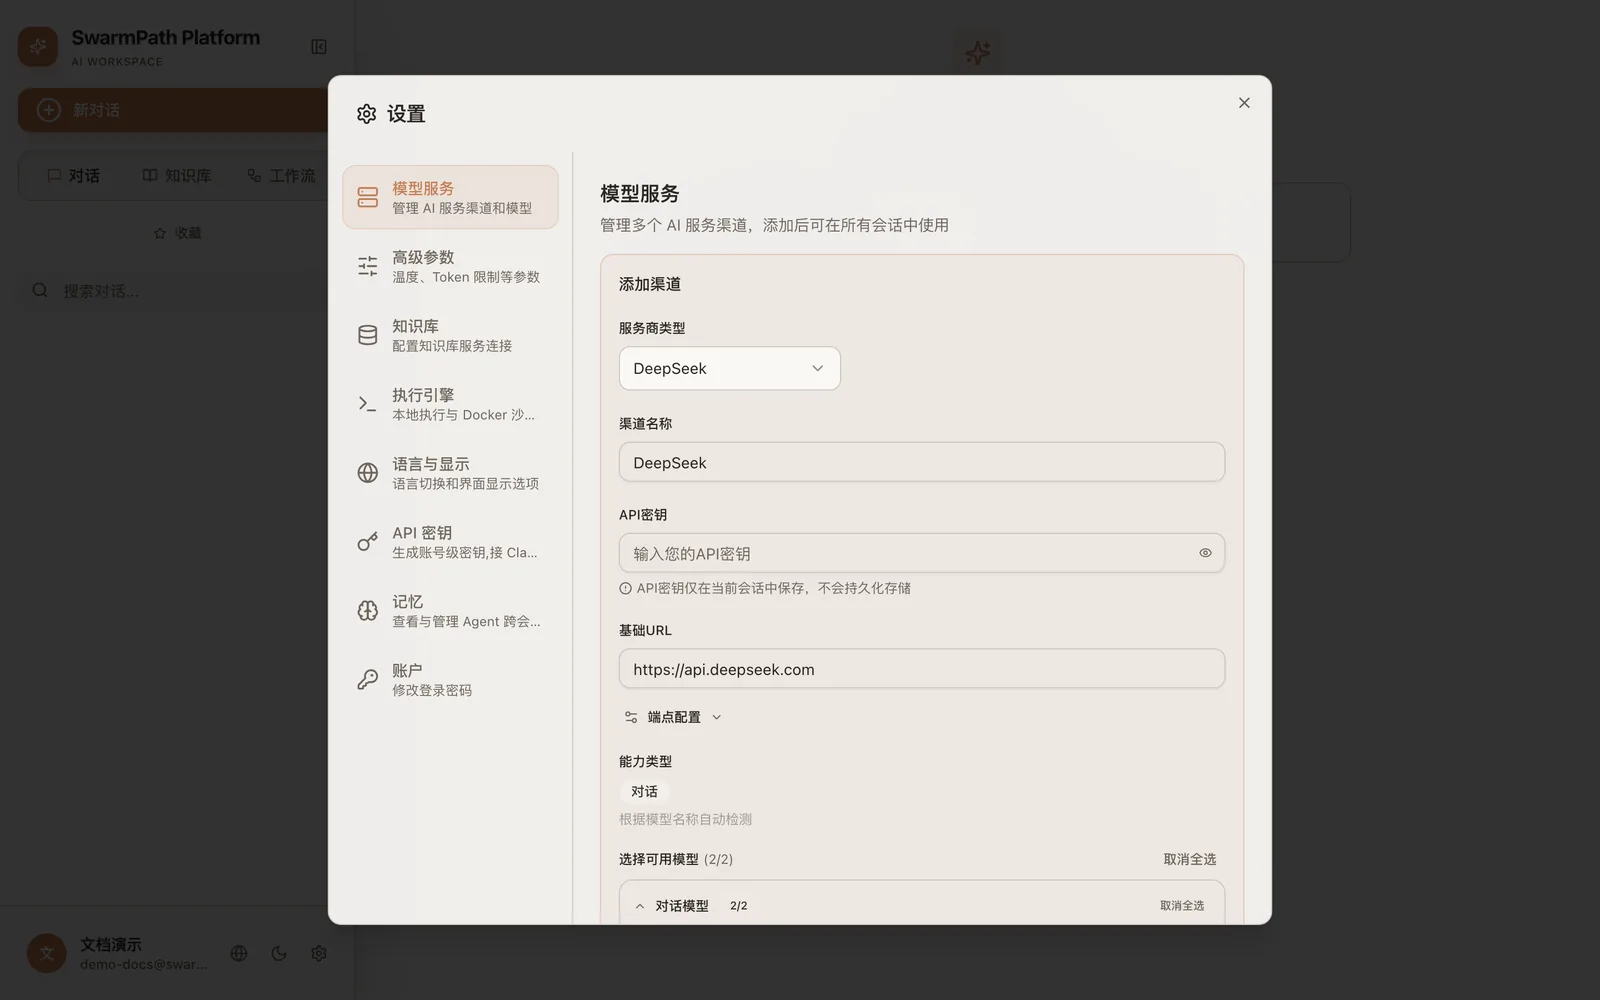Click the sparkle icon behind the dialog
Screen dimensions: 1600x1000
(x=977, y=52)
